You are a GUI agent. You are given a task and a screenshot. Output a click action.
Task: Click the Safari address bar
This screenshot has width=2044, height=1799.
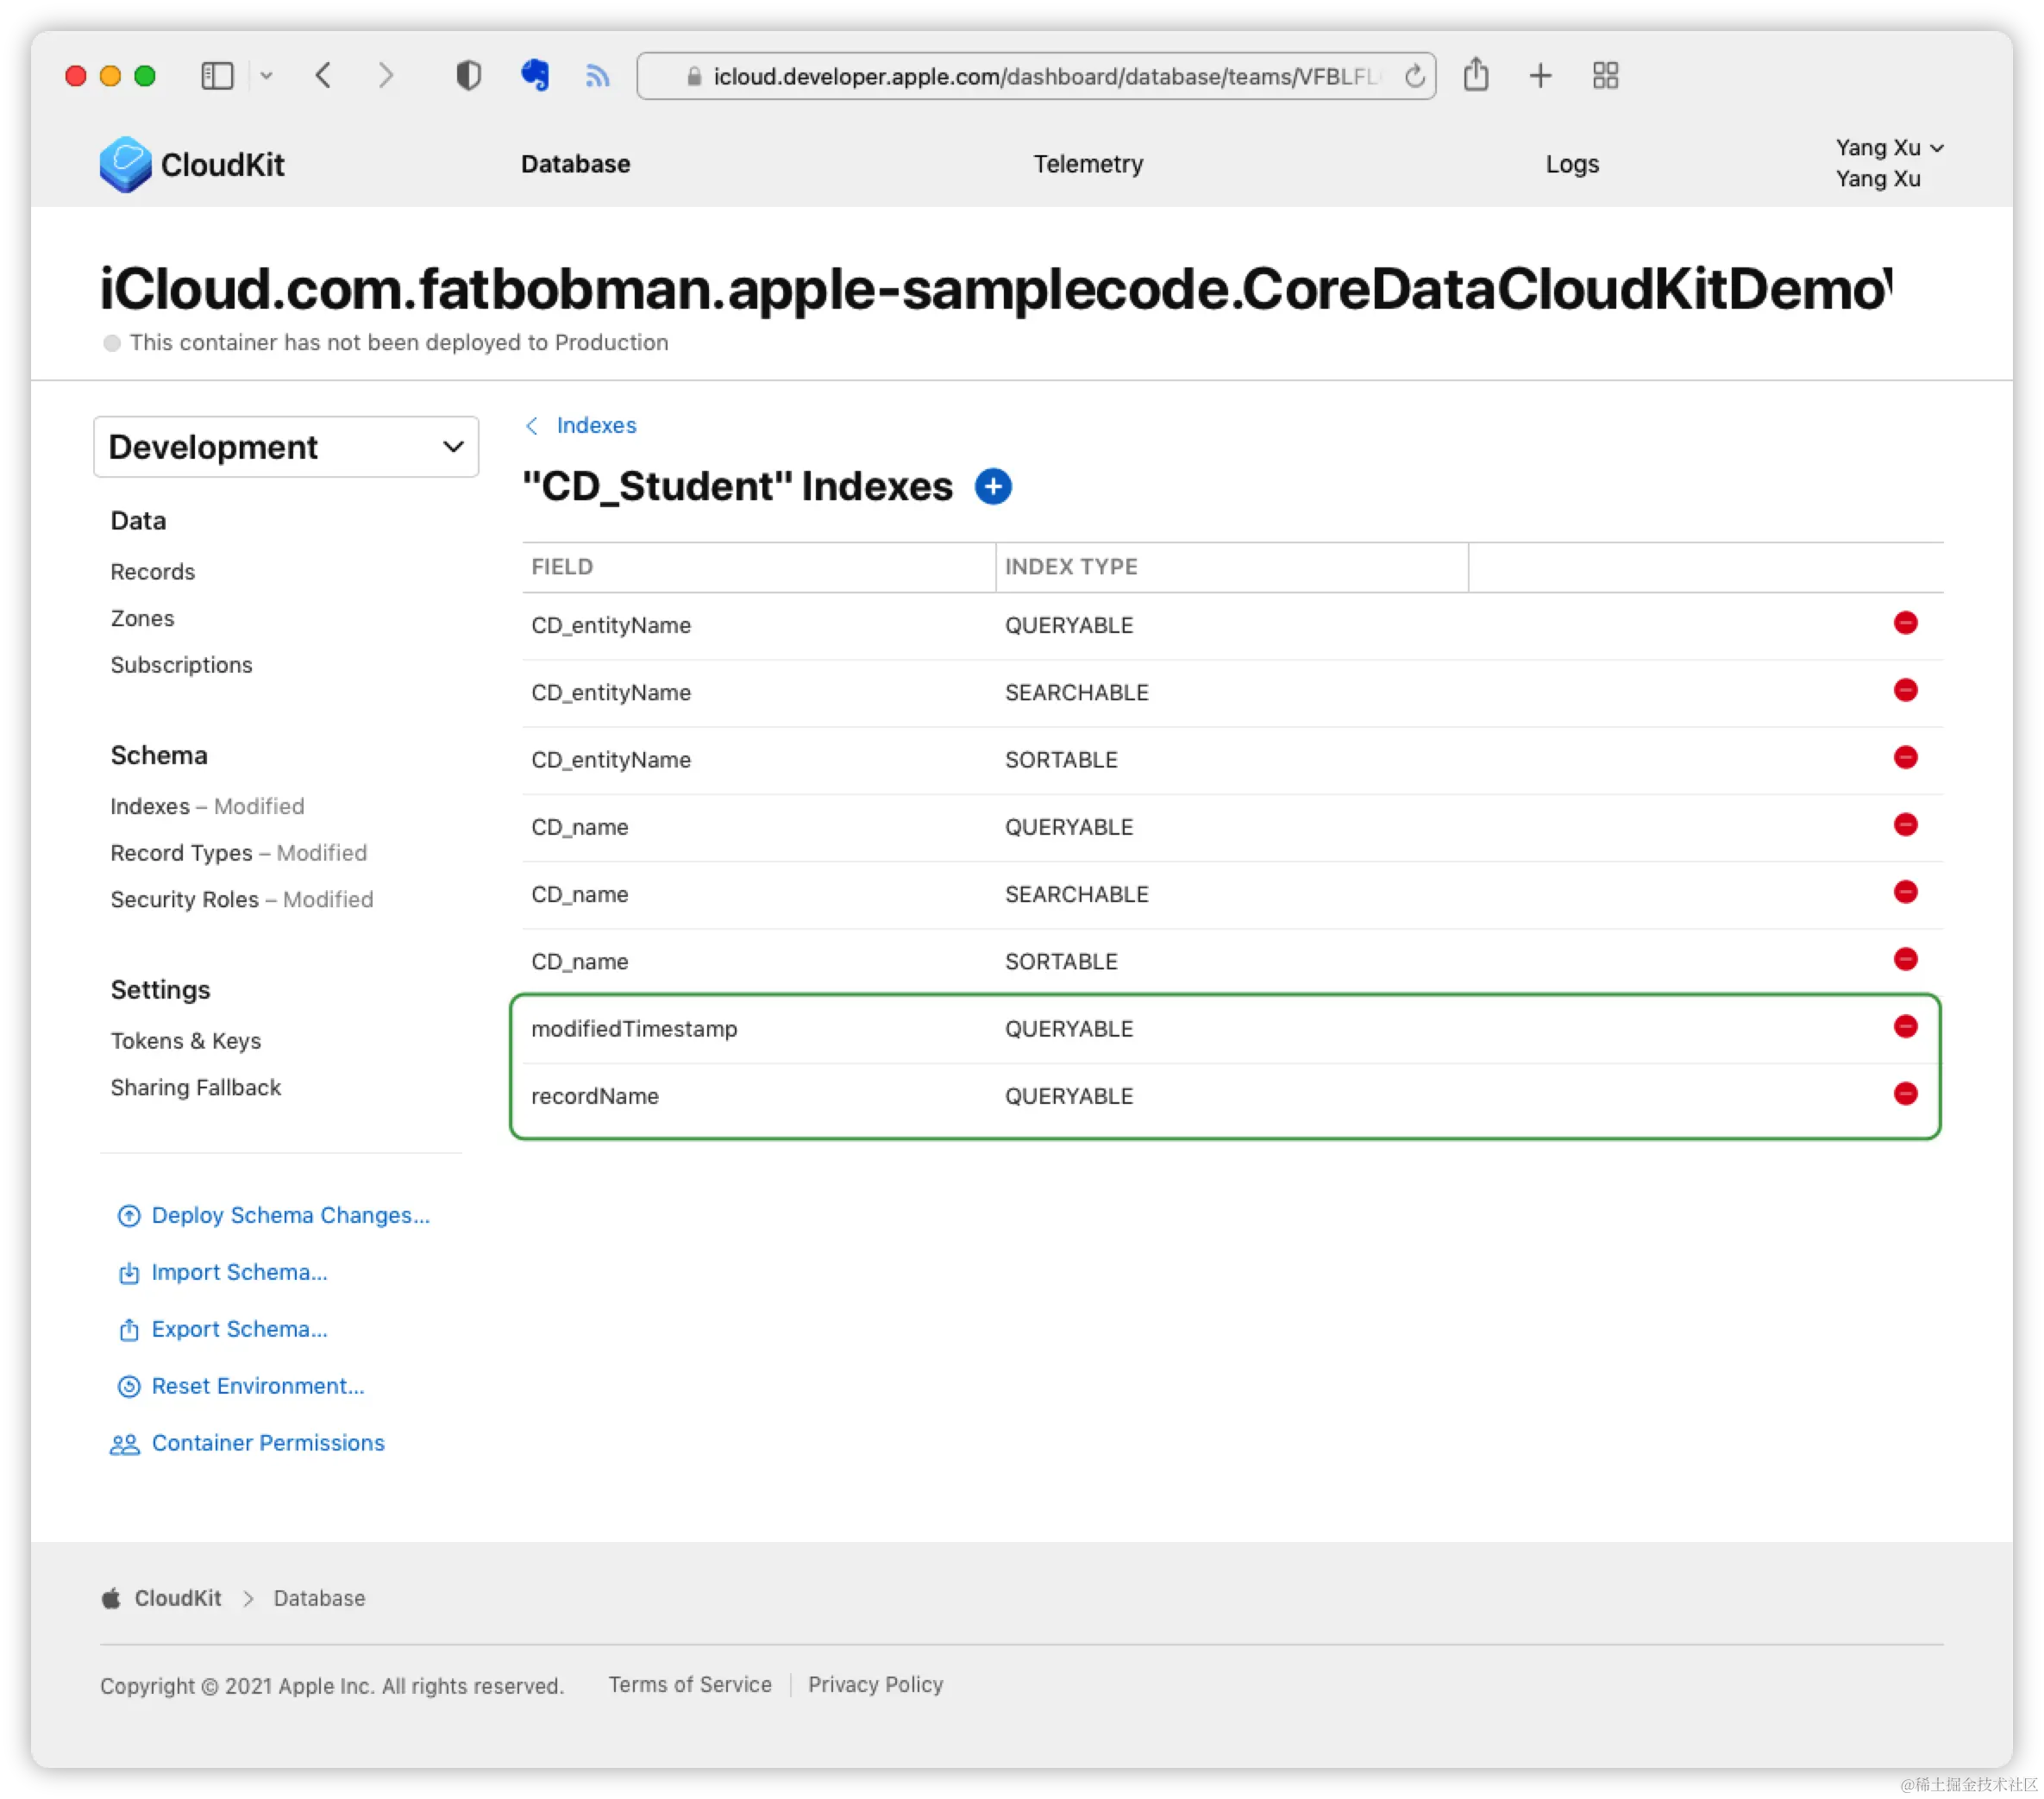[1040, 77]
